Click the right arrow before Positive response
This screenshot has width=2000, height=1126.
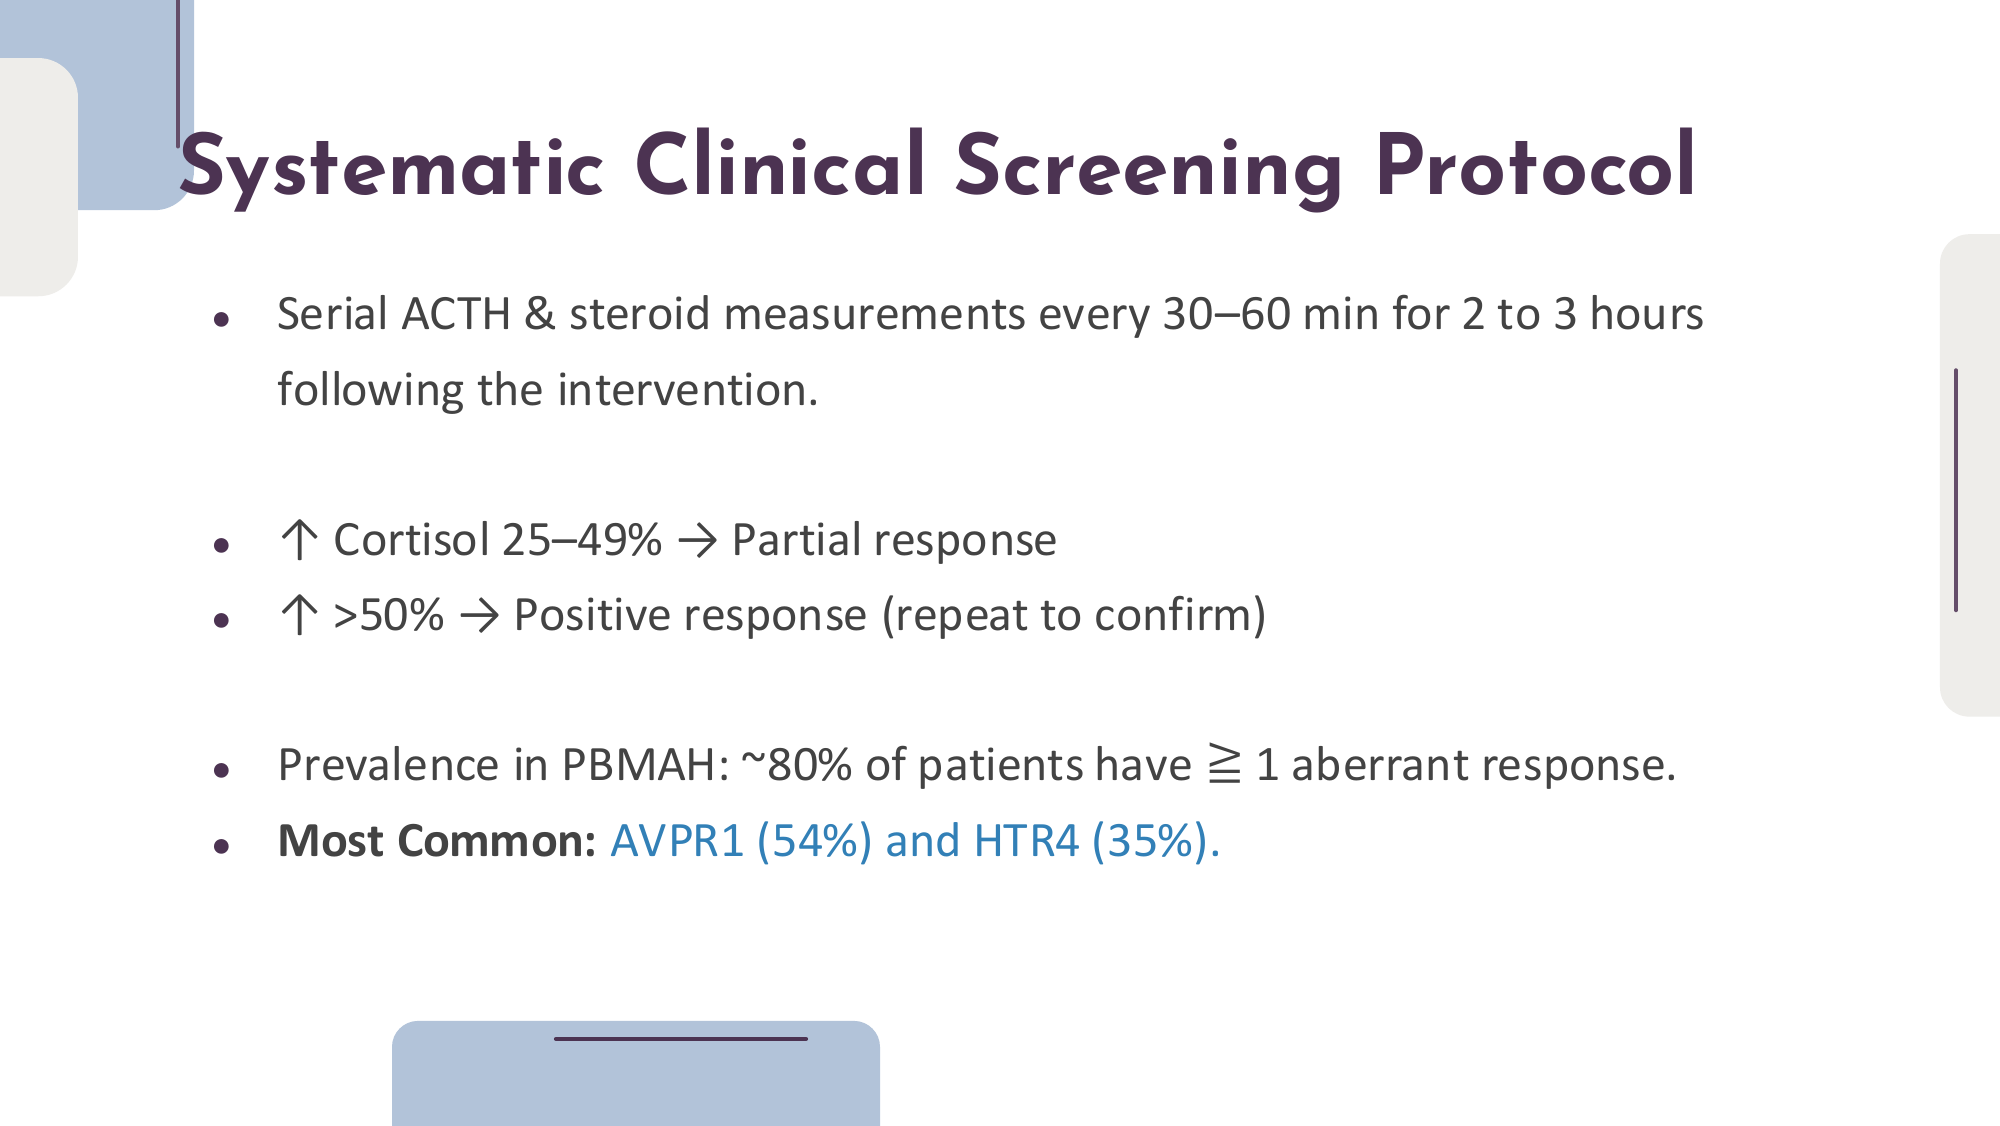tap(479, 616)
